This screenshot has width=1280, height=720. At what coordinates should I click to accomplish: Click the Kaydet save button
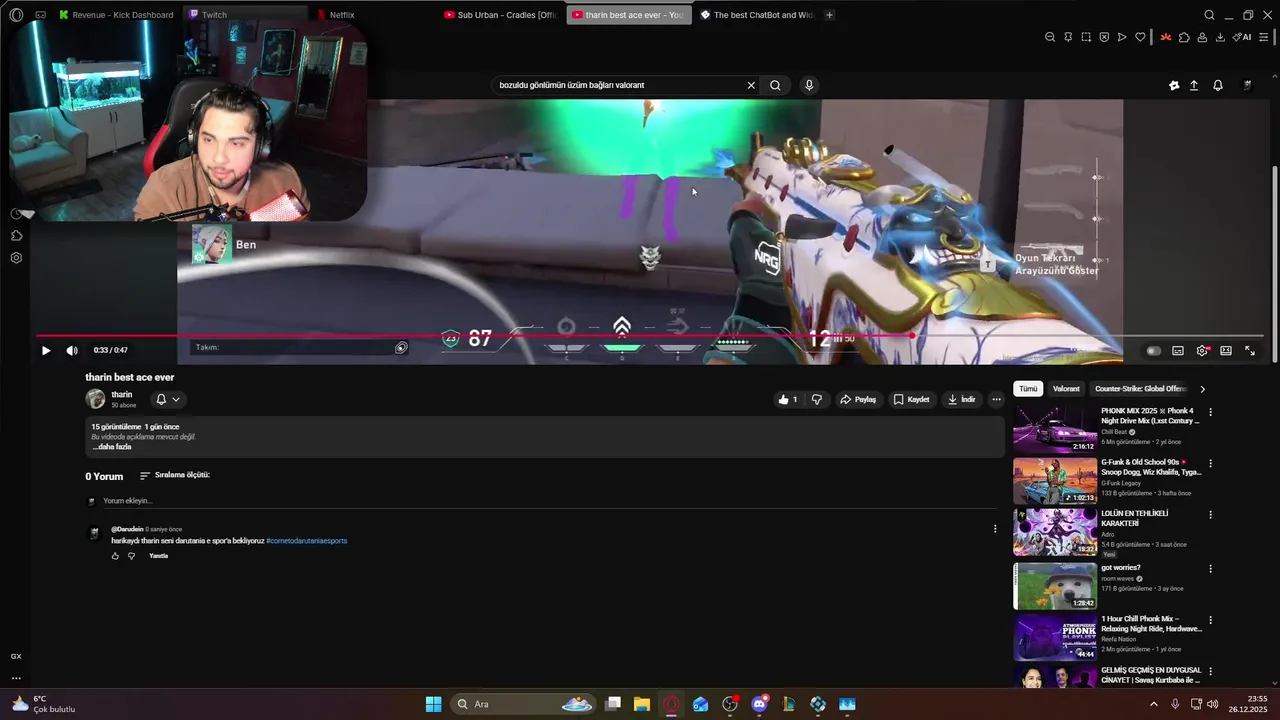pos(911,399)
